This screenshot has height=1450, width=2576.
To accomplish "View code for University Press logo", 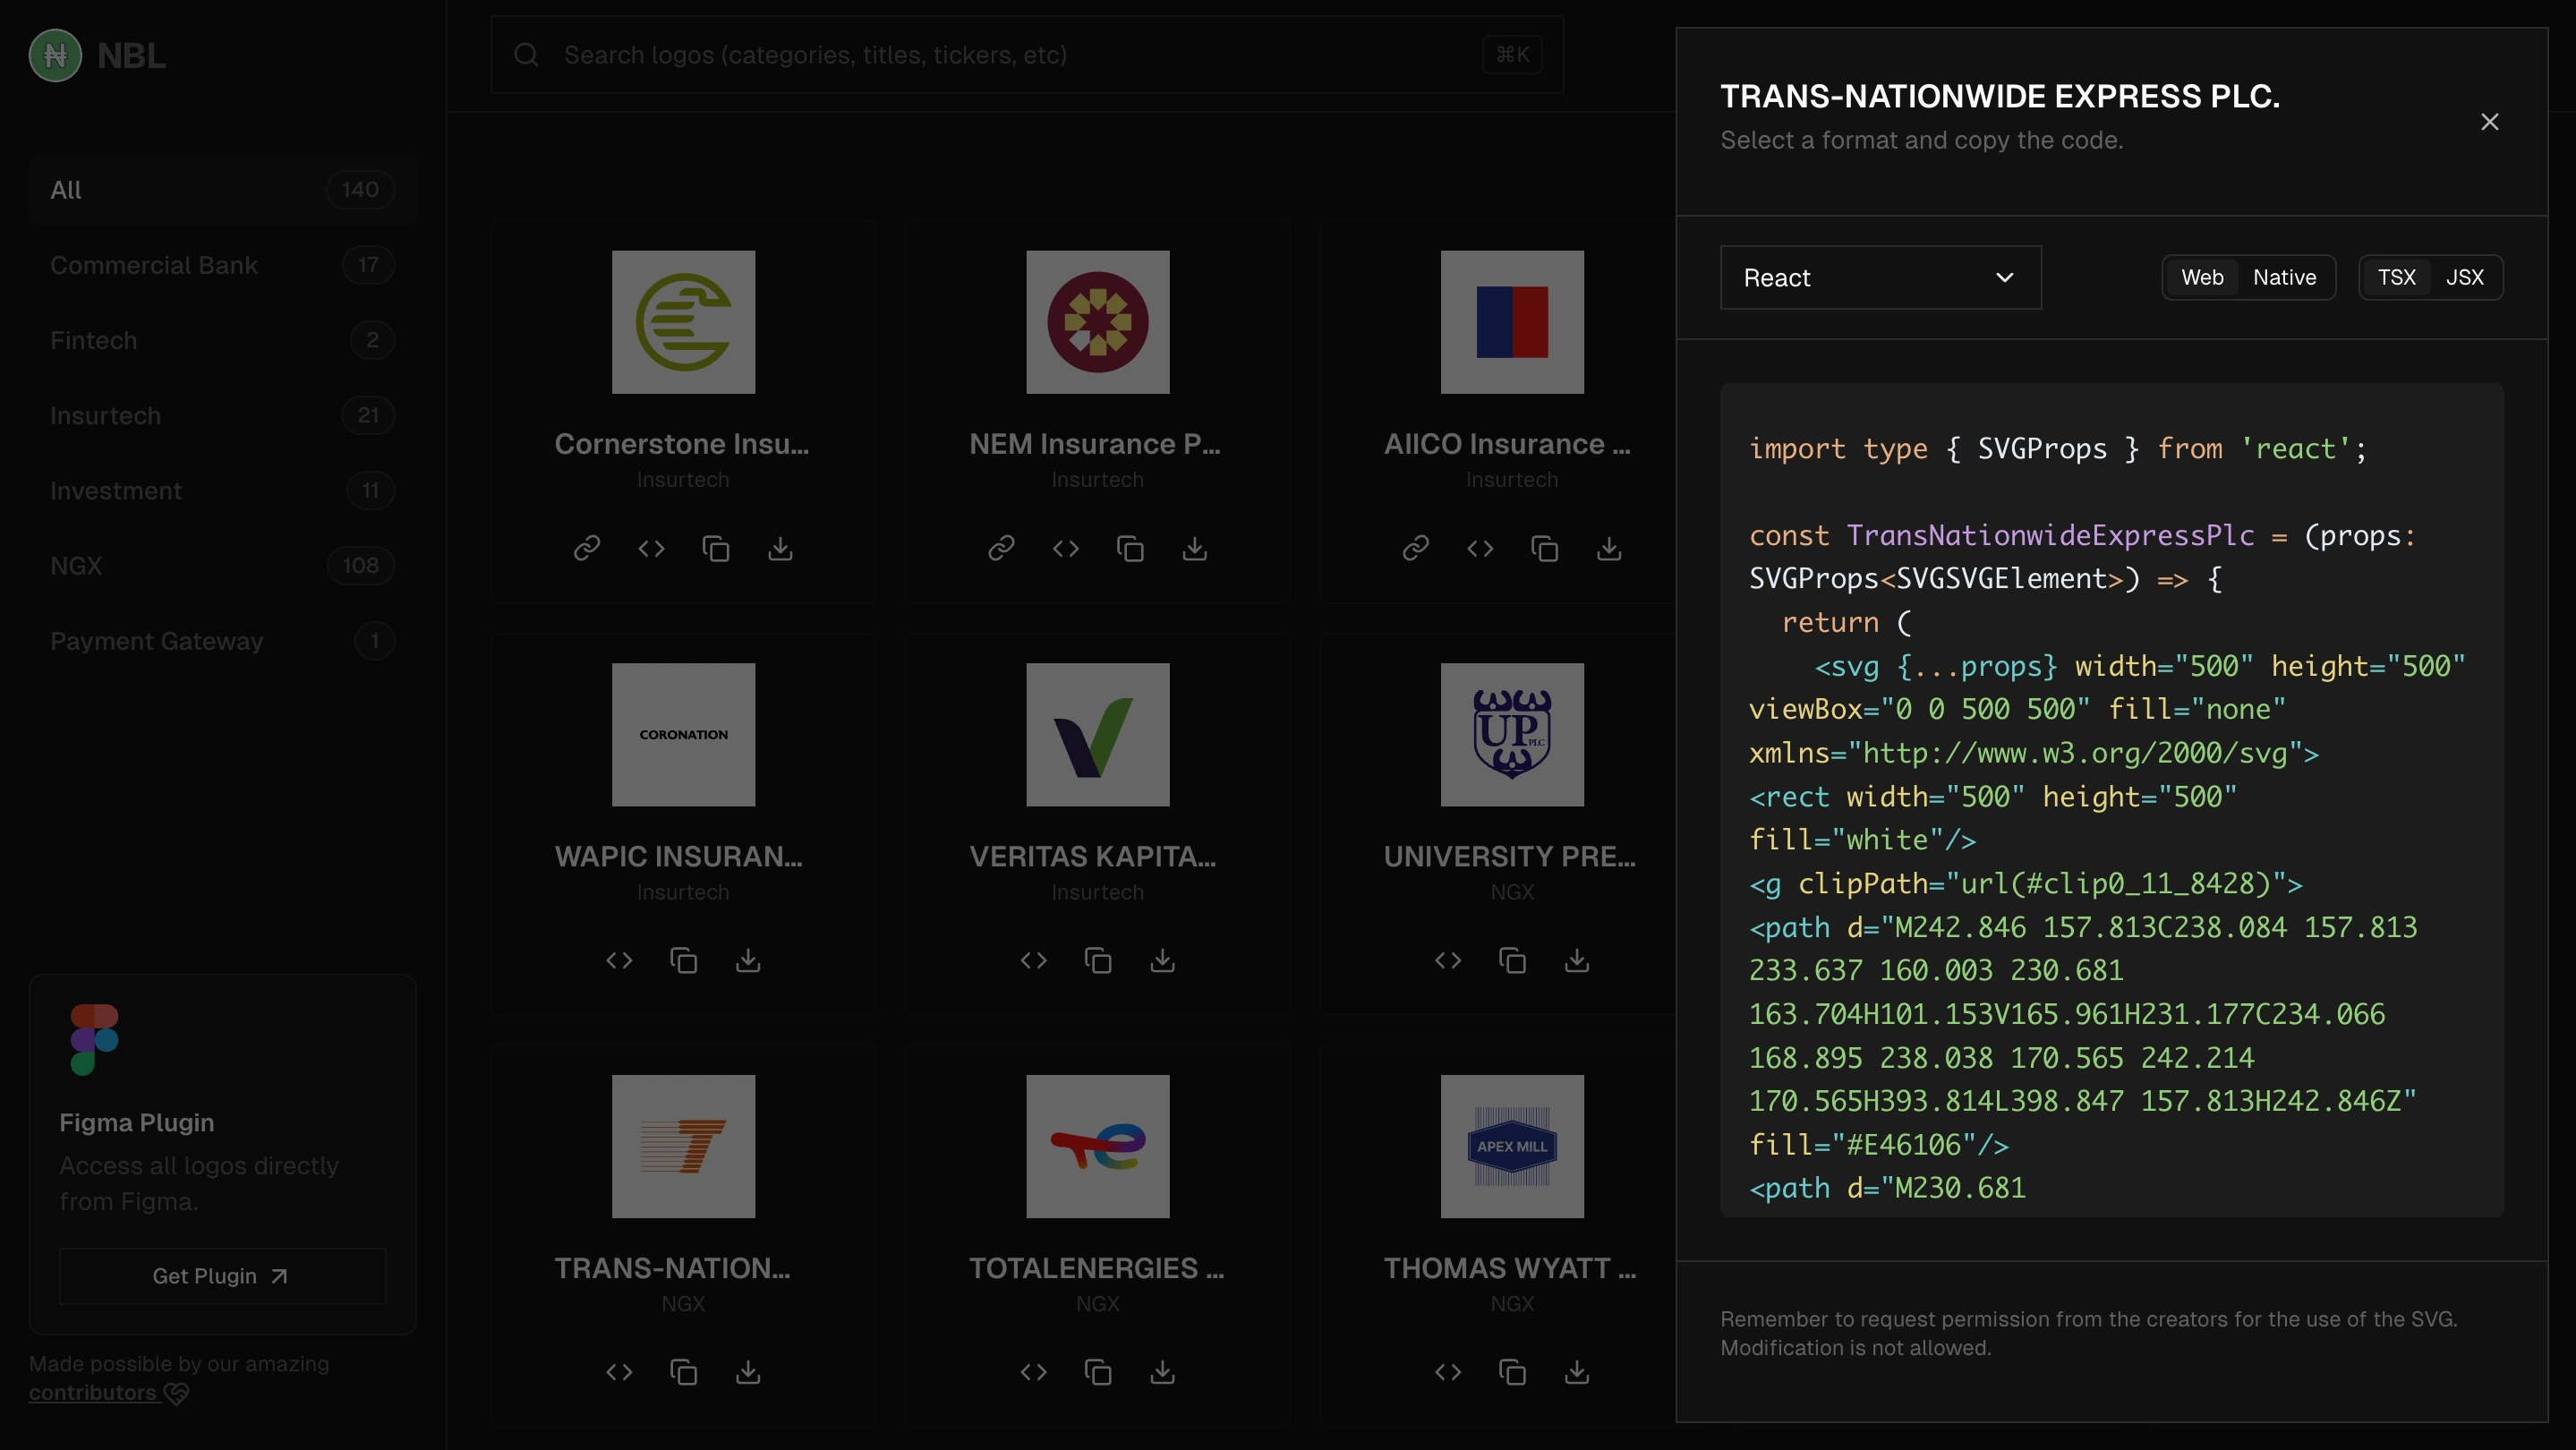I will [1448, 960].
